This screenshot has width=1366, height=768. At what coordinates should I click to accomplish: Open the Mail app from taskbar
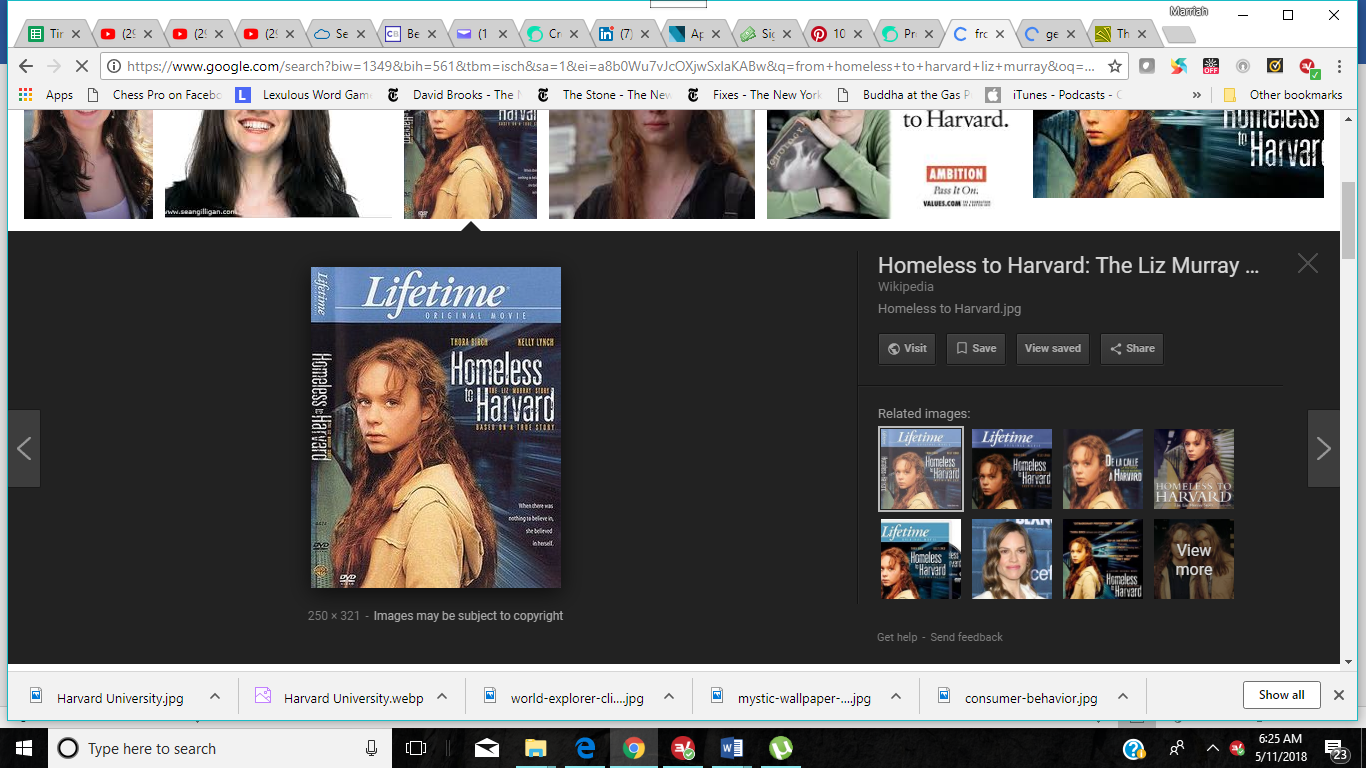[x=487, y=748]
